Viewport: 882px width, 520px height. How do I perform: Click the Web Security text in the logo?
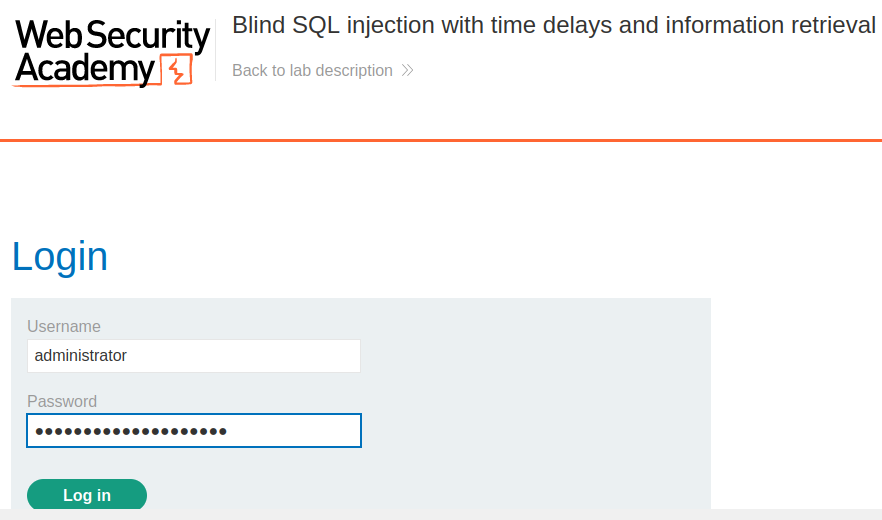(x=112, y=35)
